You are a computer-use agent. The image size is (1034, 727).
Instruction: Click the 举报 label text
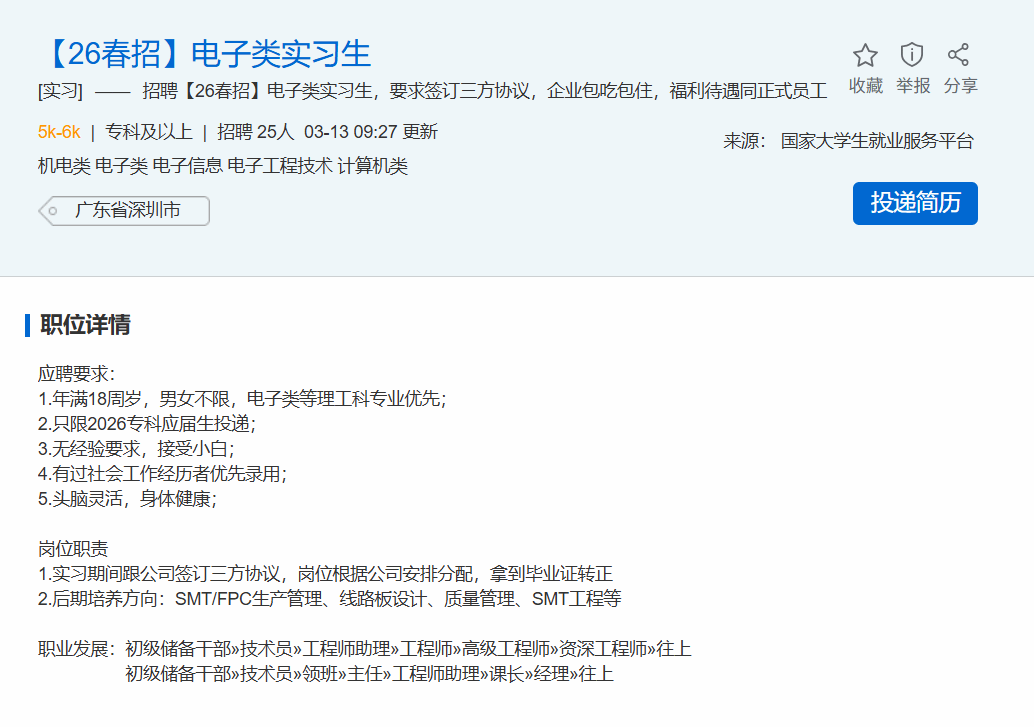click(912, 86)
